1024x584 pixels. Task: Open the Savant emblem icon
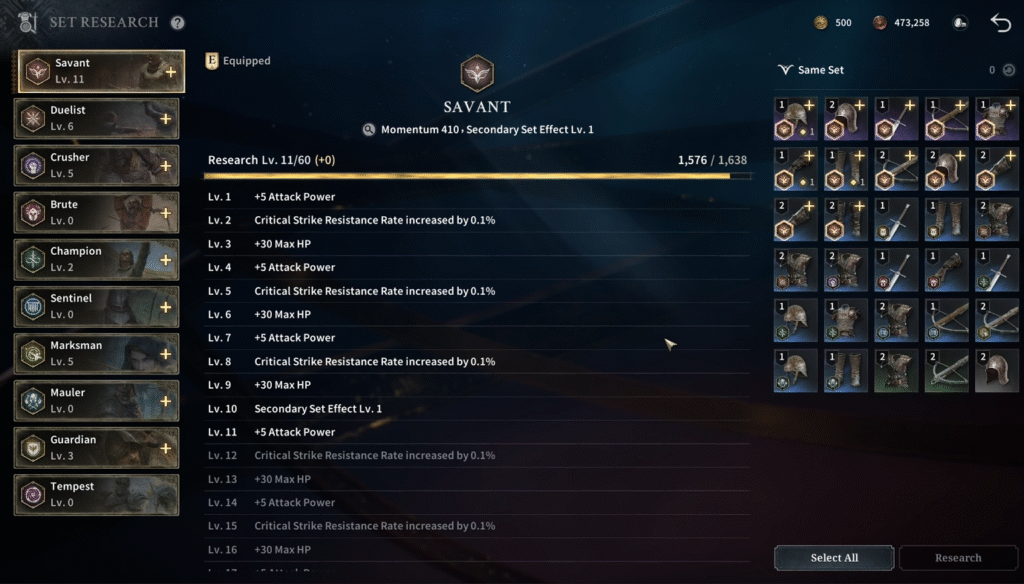pos(477,73)
